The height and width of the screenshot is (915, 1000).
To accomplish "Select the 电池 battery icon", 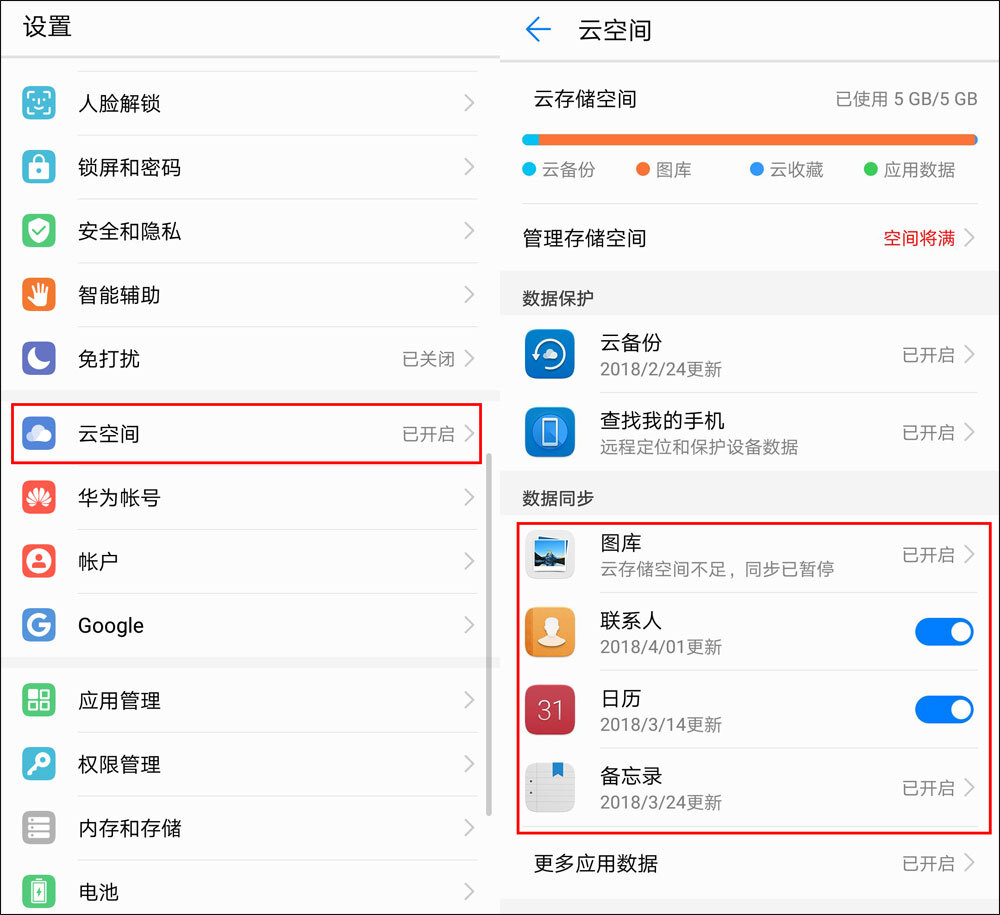I will click(37, 889).
